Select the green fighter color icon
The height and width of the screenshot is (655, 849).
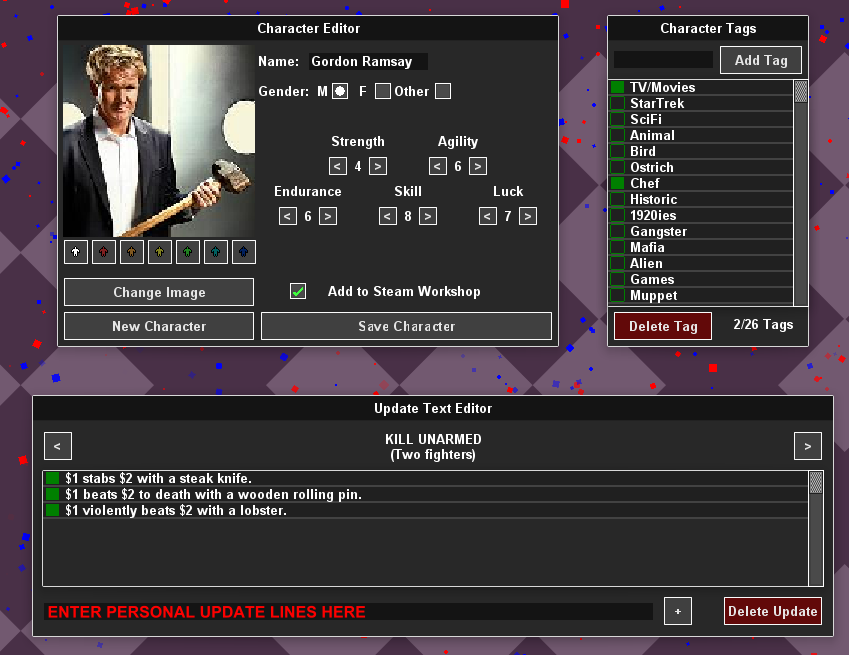(188, 252)
